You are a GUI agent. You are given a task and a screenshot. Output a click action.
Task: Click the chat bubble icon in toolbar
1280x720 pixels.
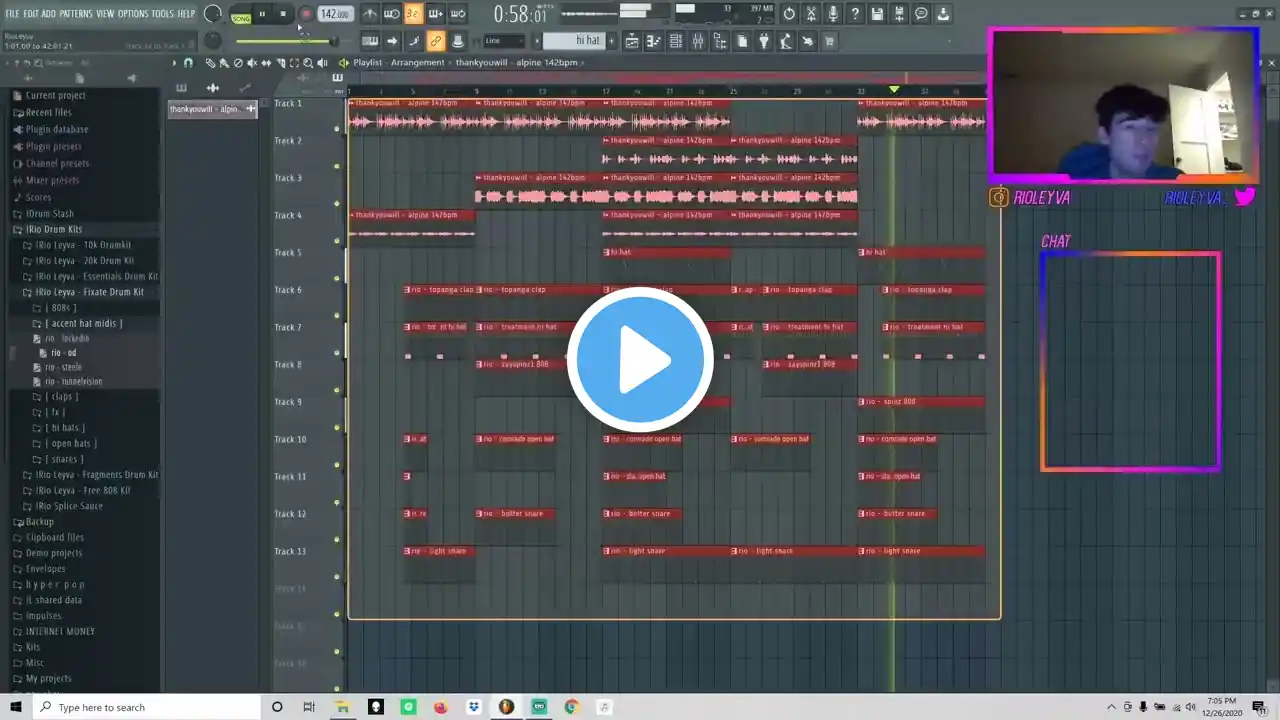click(x=921, y=14)
